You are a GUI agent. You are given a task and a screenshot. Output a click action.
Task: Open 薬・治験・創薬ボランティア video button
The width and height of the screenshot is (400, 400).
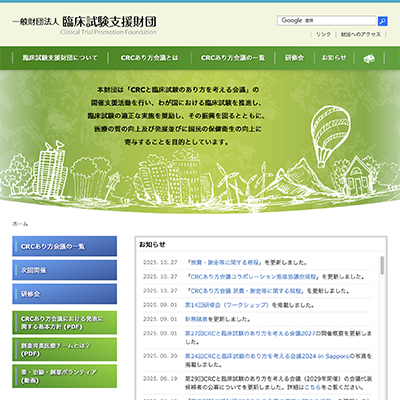(65, 376)
